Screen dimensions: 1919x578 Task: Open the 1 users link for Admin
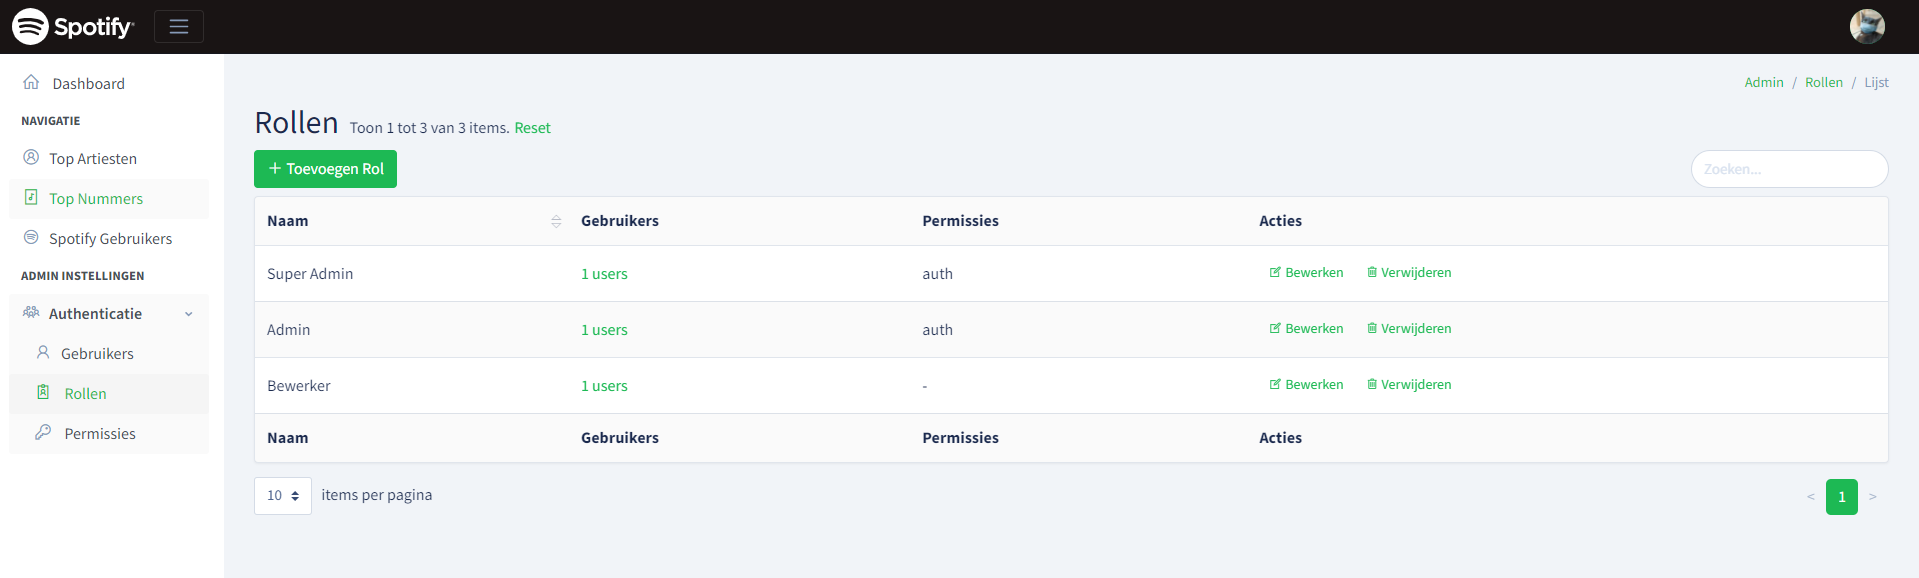pos(604,330)
